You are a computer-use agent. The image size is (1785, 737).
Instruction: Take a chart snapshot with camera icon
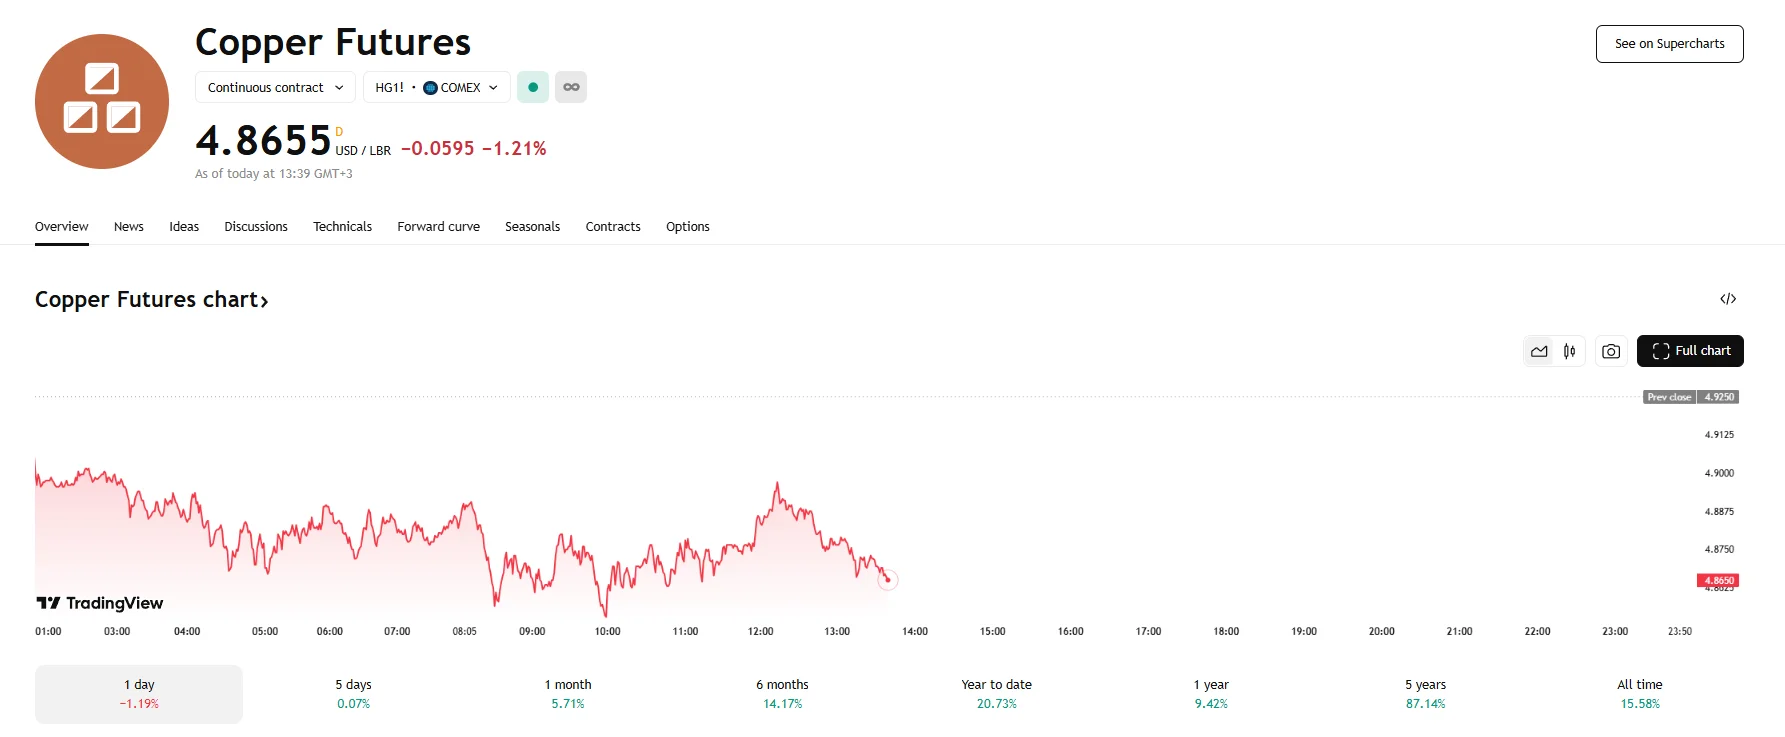coord(1611,351)
